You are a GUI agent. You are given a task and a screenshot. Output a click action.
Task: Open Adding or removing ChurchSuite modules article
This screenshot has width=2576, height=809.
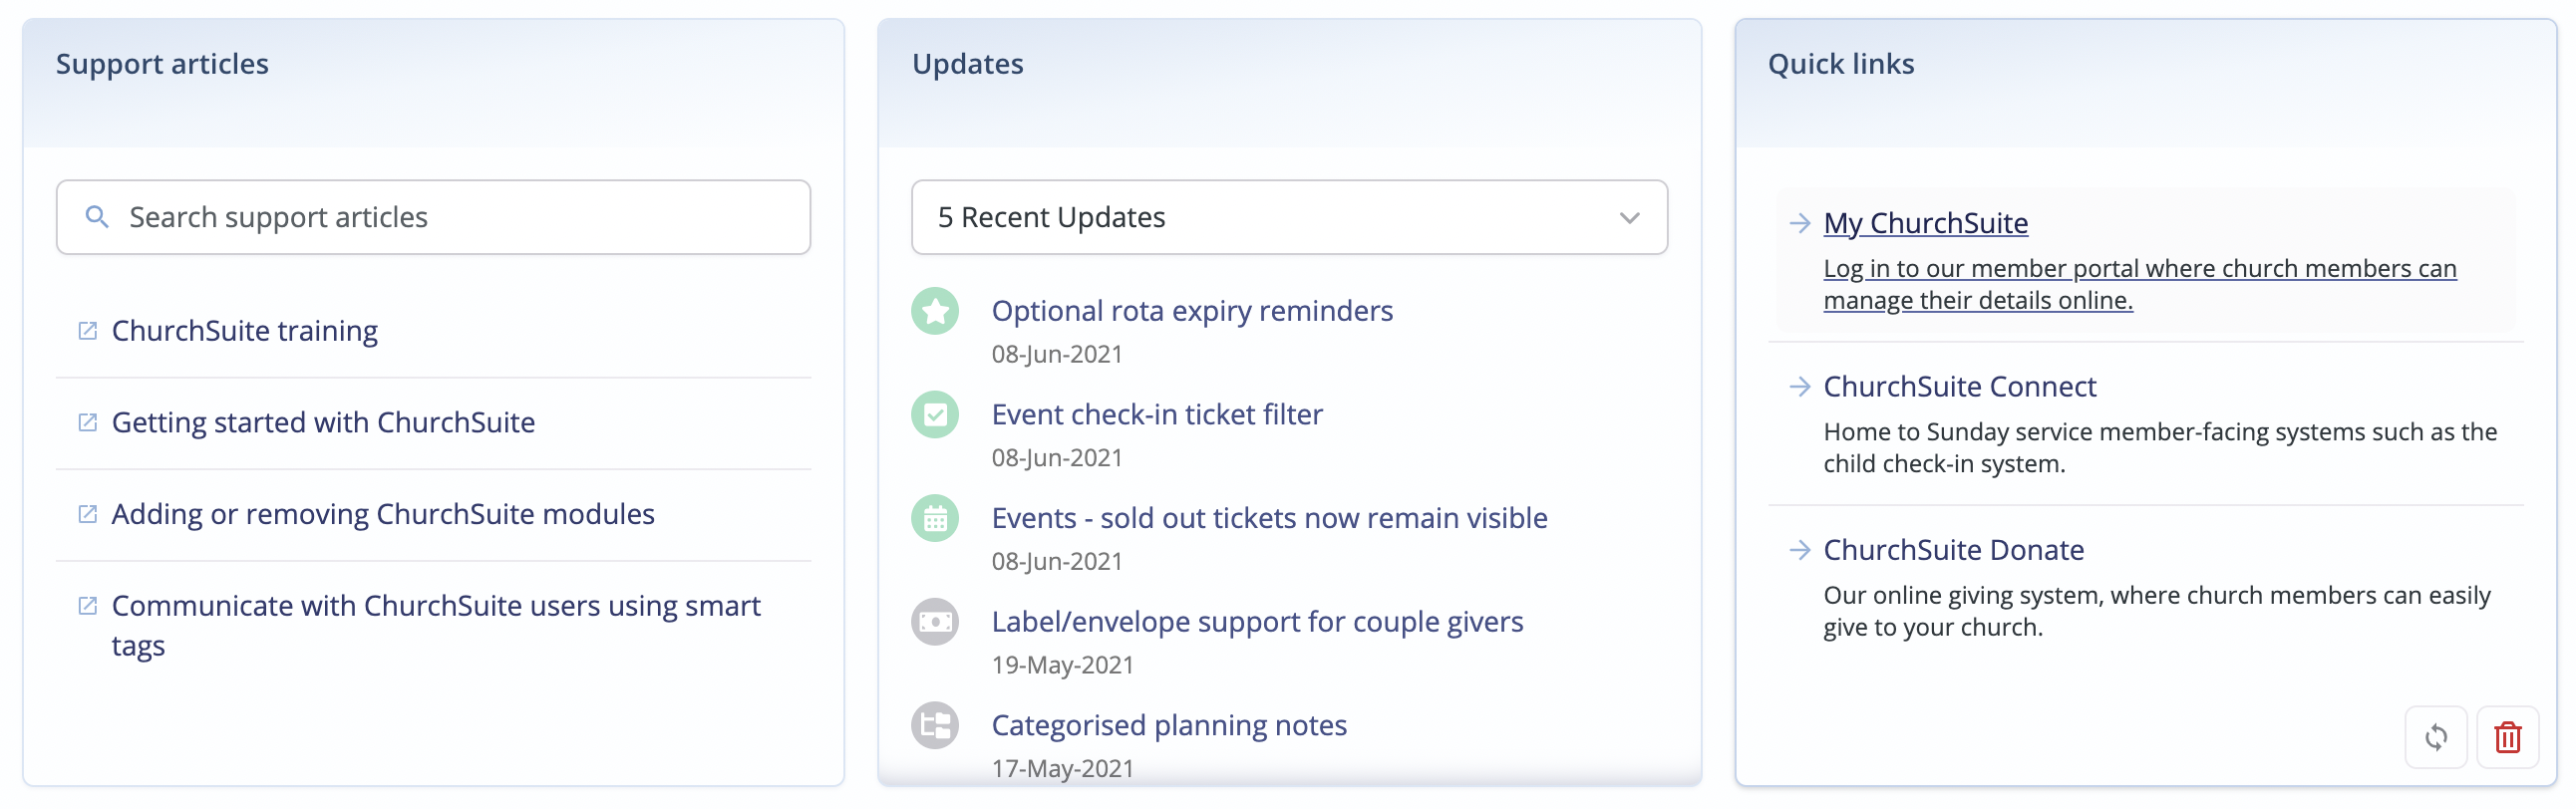coord(383,514)
